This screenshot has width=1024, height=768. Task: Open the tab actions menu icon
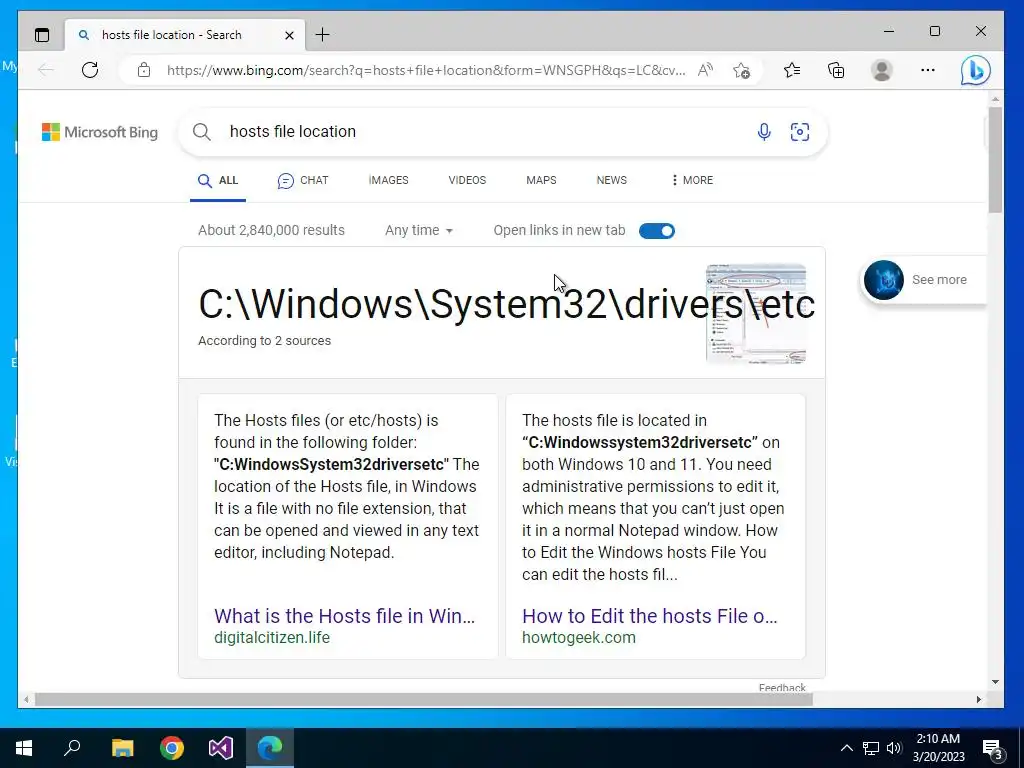42,35
